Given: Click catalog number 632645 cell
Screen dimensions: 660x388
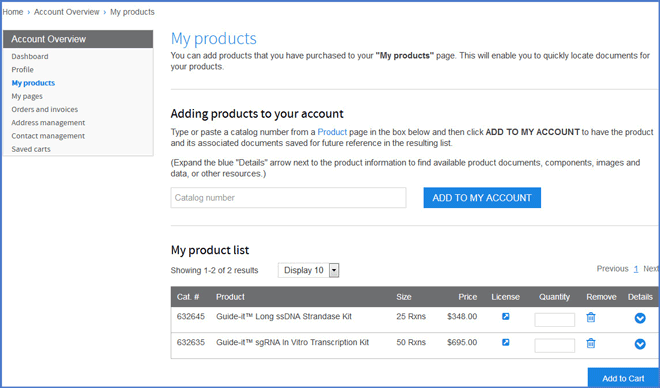Looking at the screenshot, I should 191,316.
